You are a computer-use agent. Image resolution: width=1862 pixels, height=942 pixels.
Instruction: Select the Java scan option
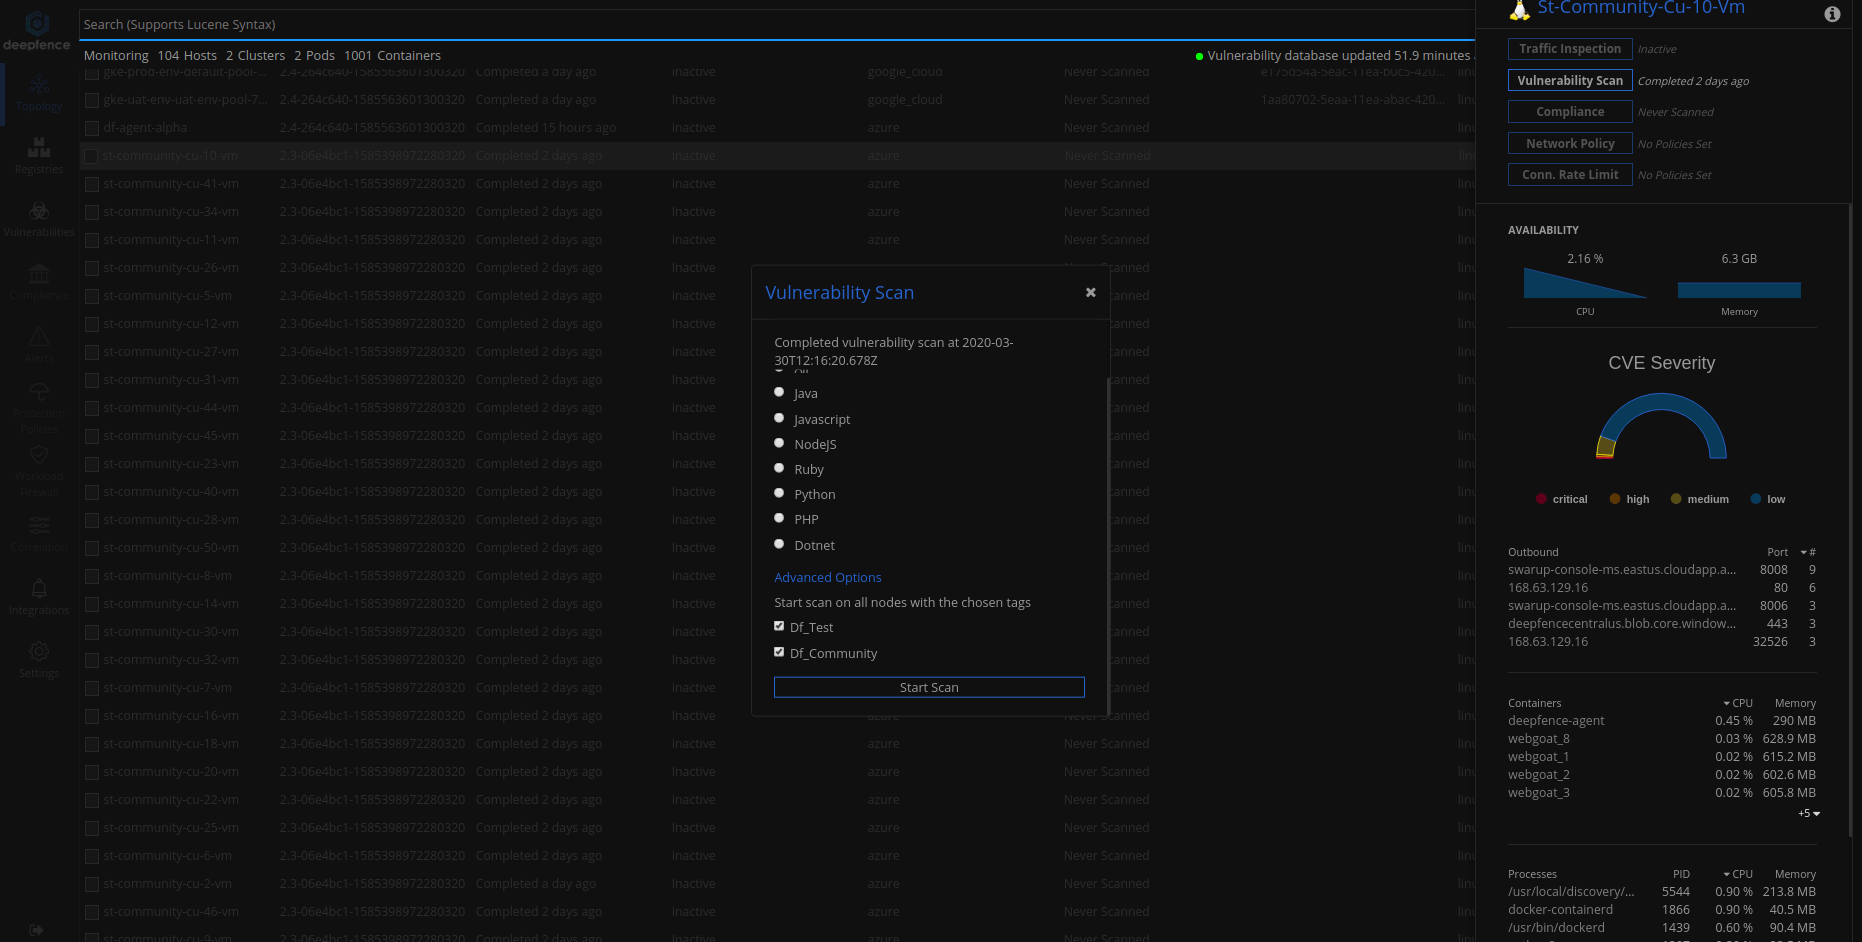tap(779, 392)
